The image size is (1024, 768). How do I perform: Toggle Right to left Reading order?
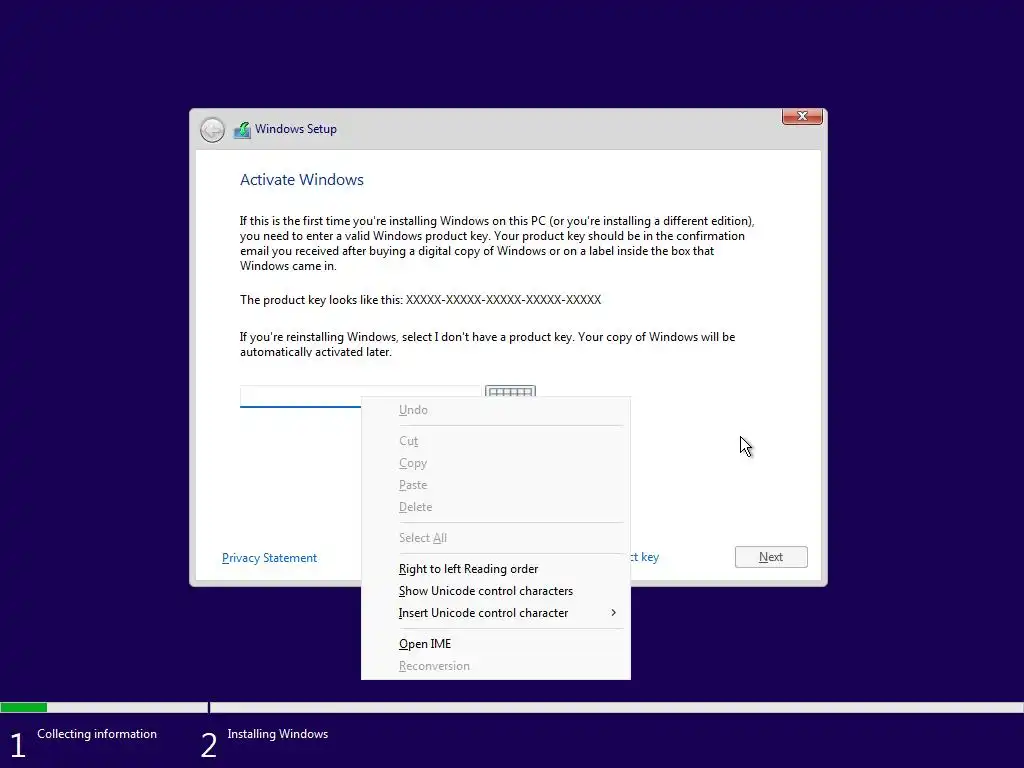click(495, 569)
